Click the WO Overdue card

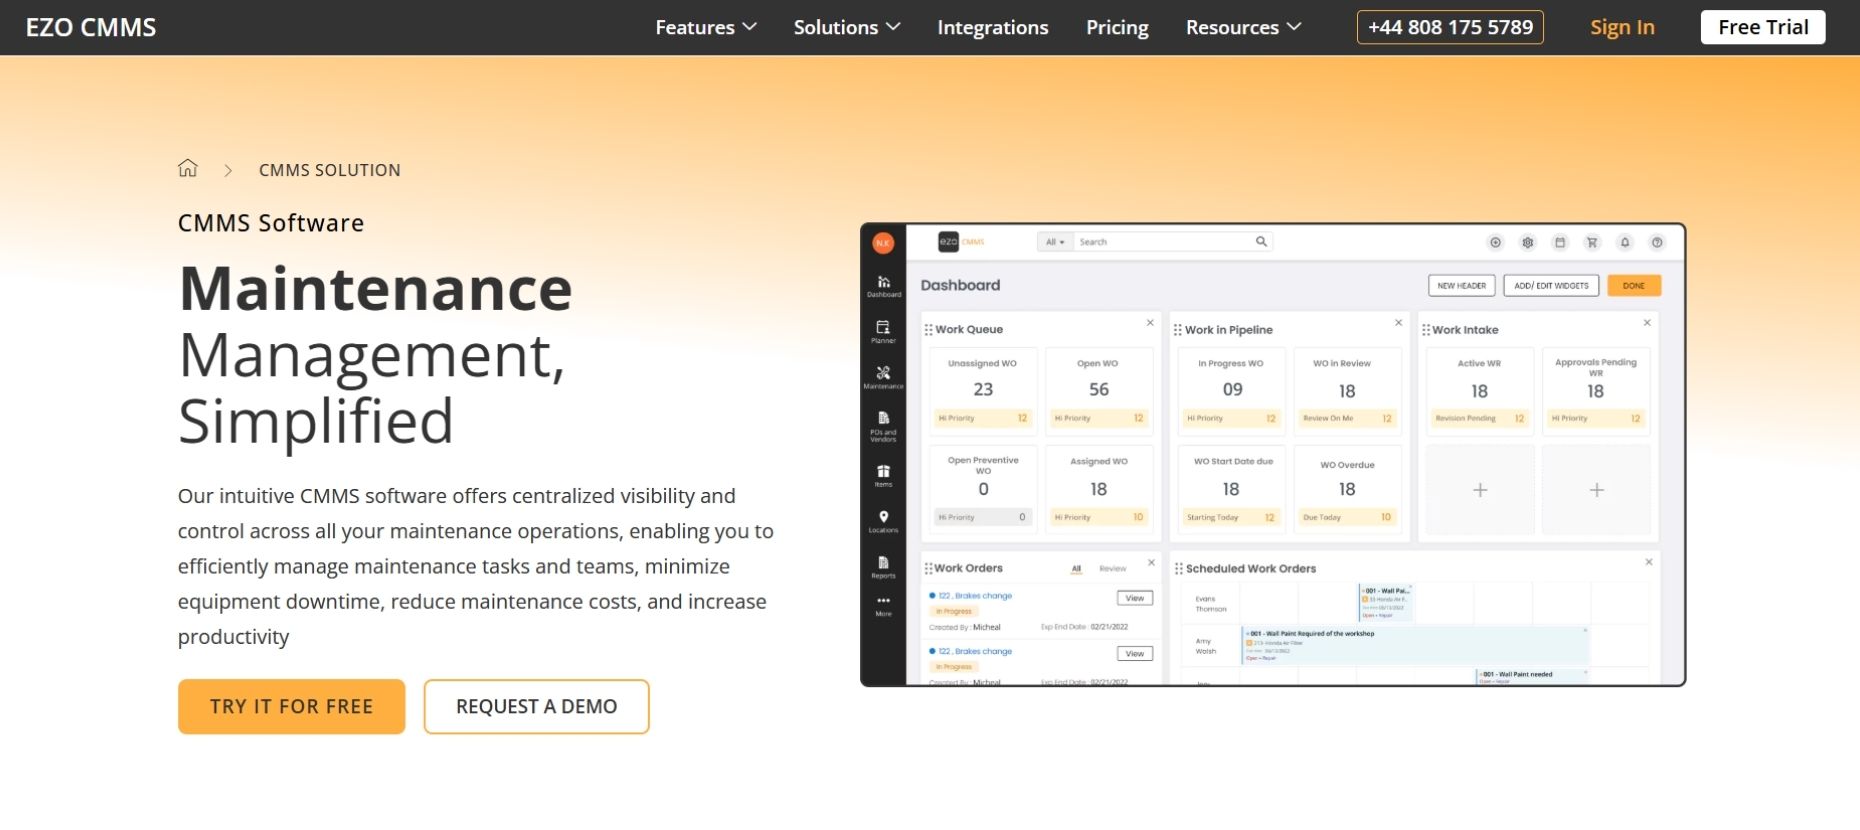click(1347, 490)
